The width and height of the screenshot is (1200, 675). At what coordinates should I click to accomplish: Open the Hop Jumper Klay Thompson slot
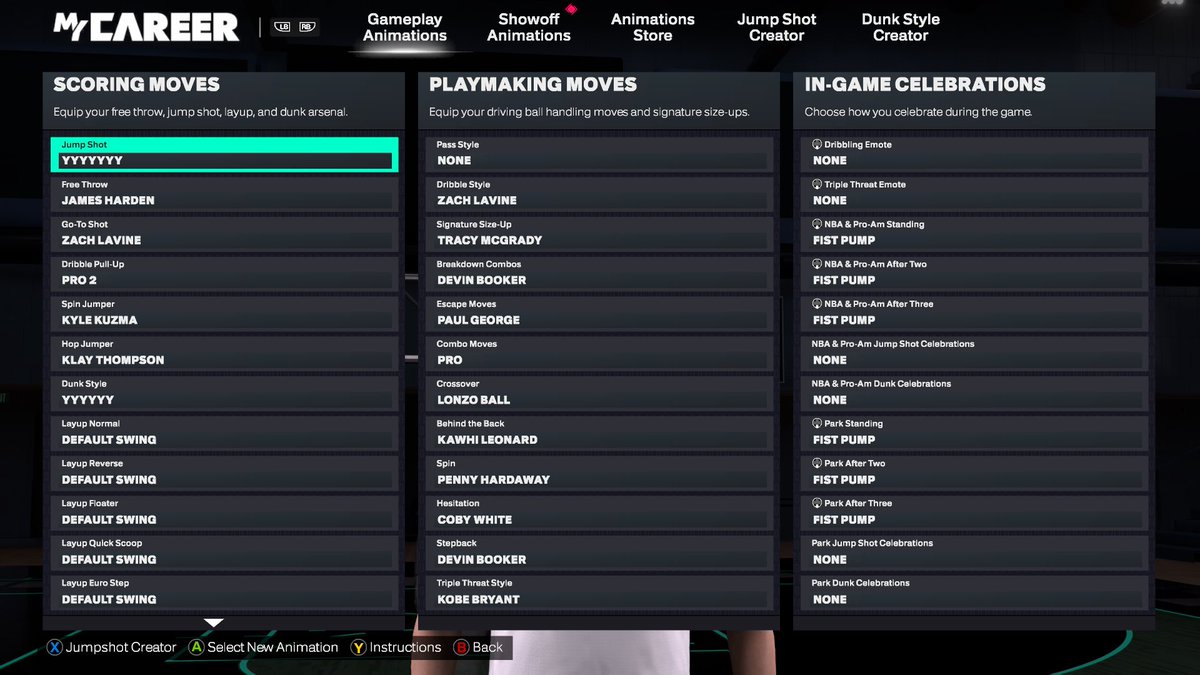pos(224,354)
